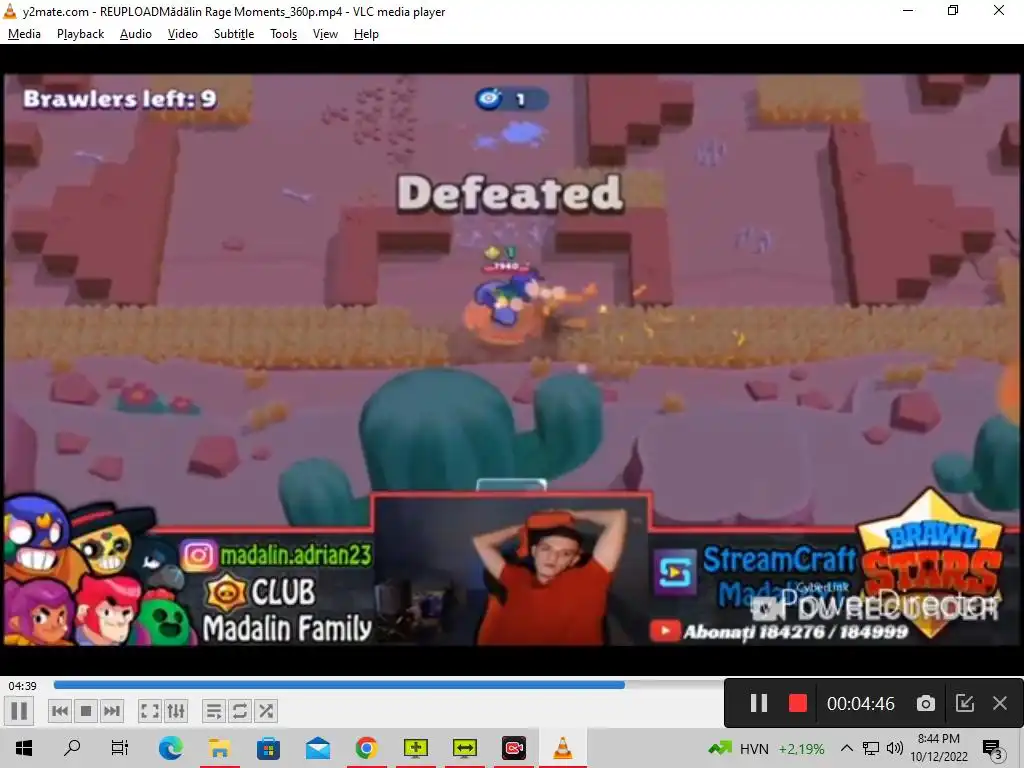
Task: Seek on the VLC playback progress bar
Action: pos(388,685)
